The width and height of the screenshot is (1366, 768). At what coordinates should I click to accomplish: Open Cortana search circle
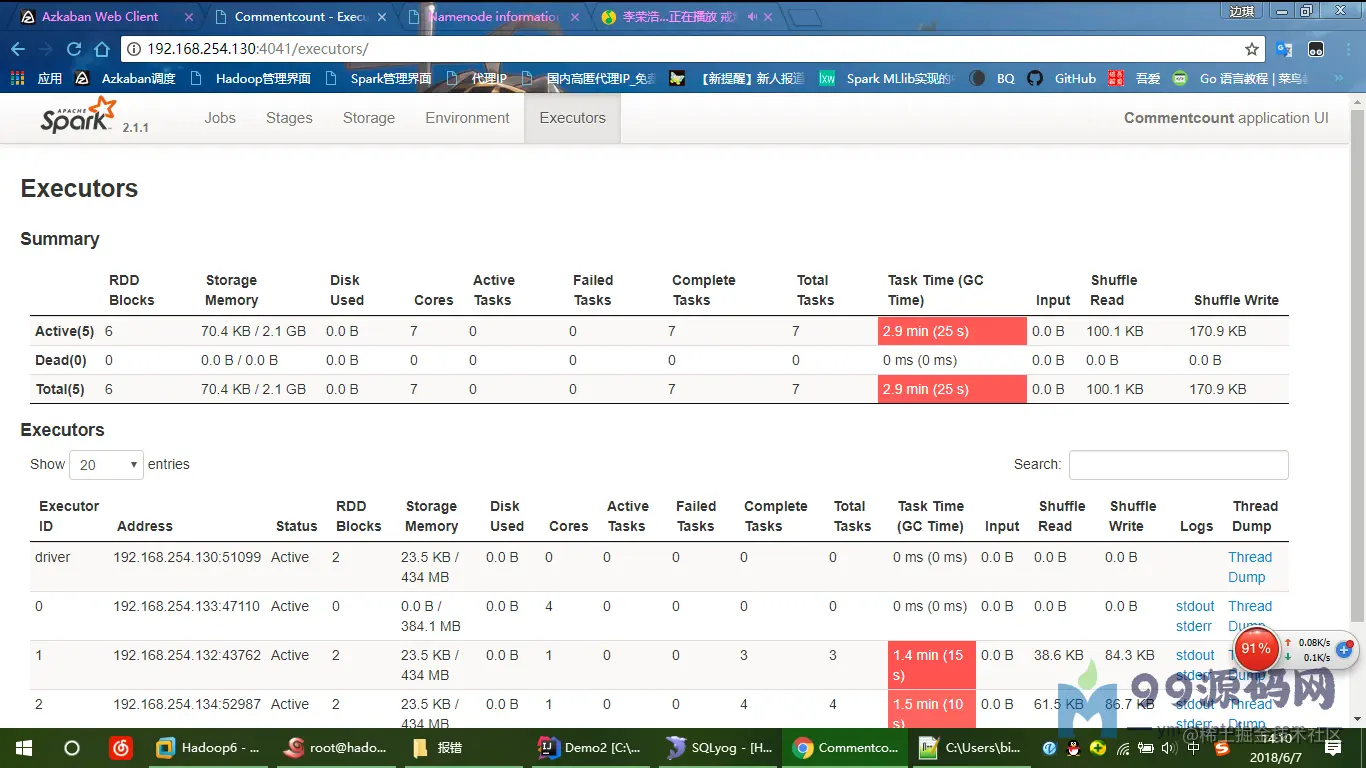click(72, 748)
